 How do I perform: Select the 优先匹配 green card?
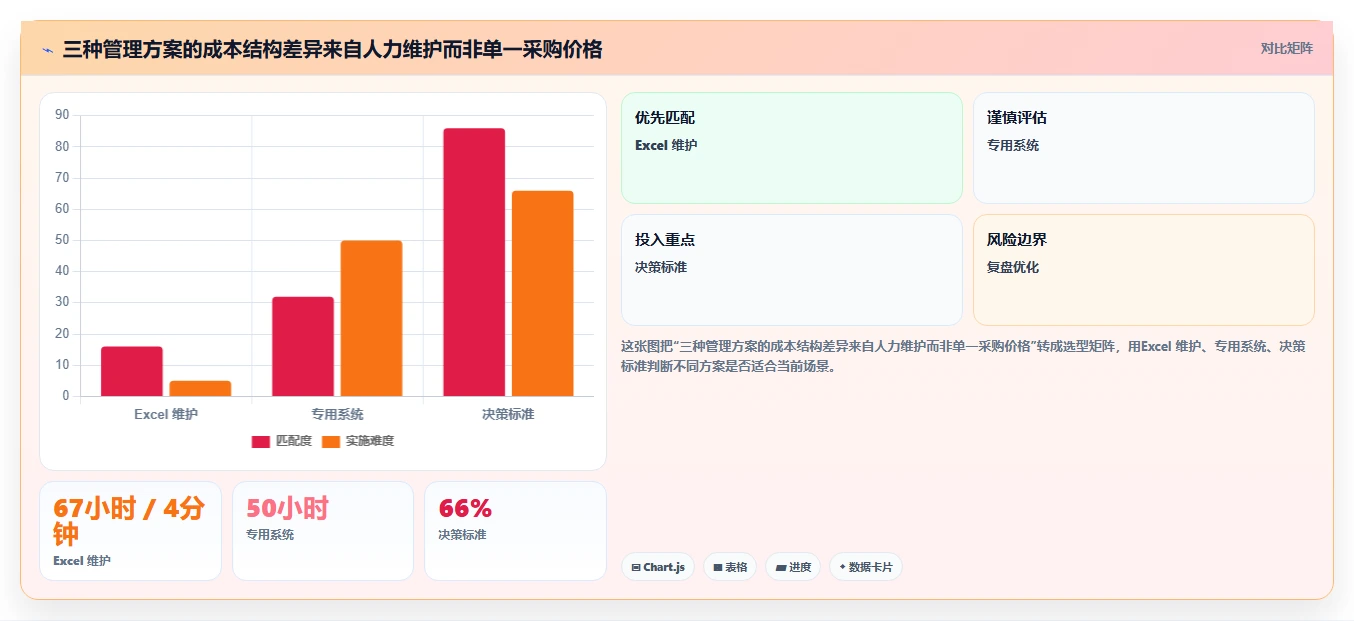792,148
